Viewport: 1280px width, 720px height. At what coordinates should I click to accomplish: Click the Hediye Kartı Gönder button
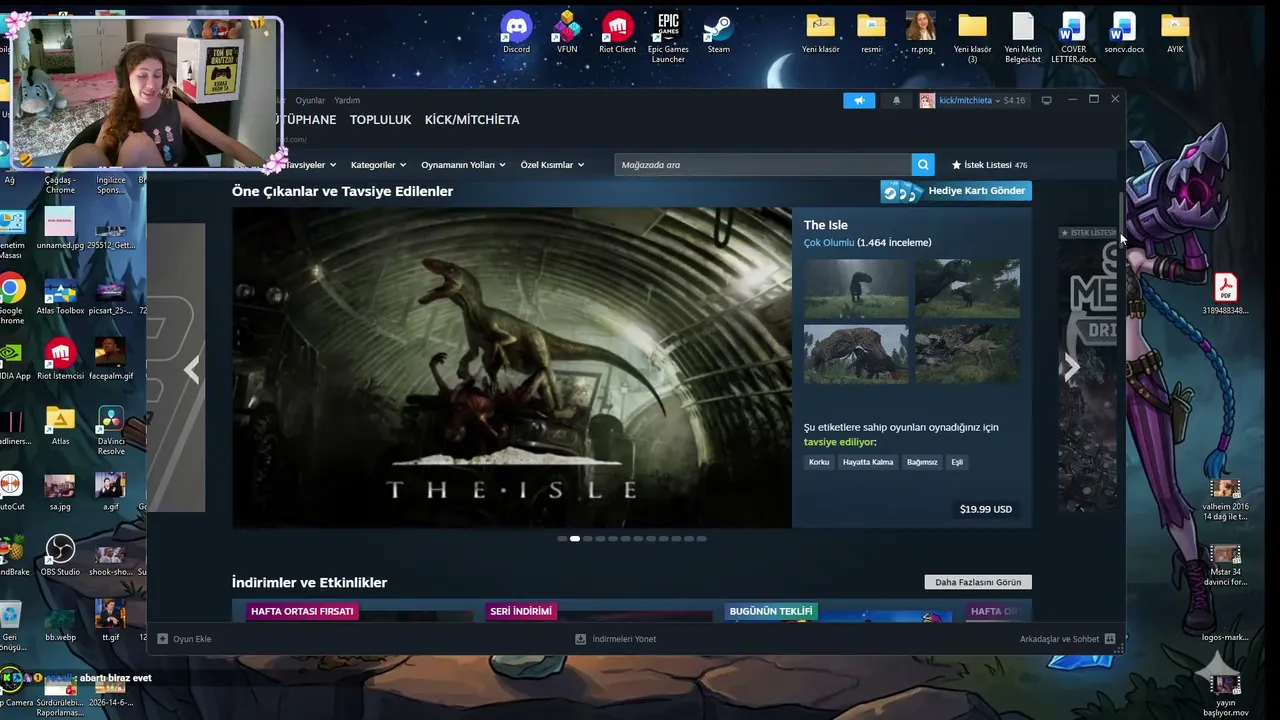[x=955, y=191]
